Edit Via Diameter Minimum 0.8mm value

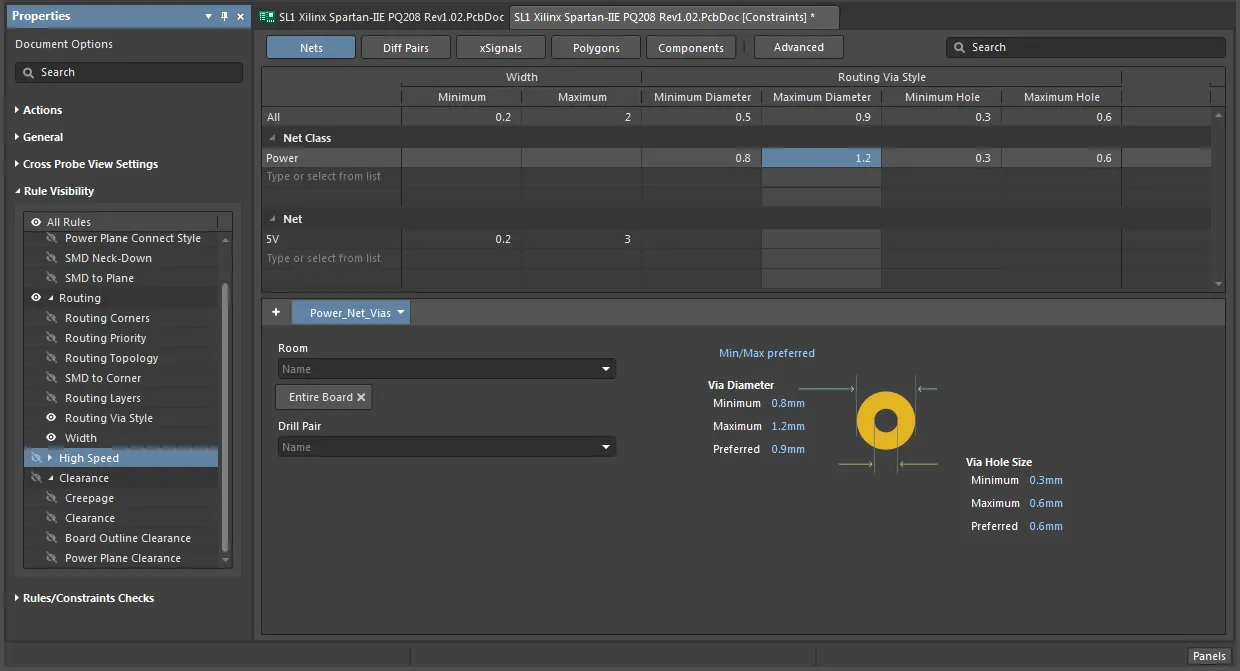click(788, 403)
